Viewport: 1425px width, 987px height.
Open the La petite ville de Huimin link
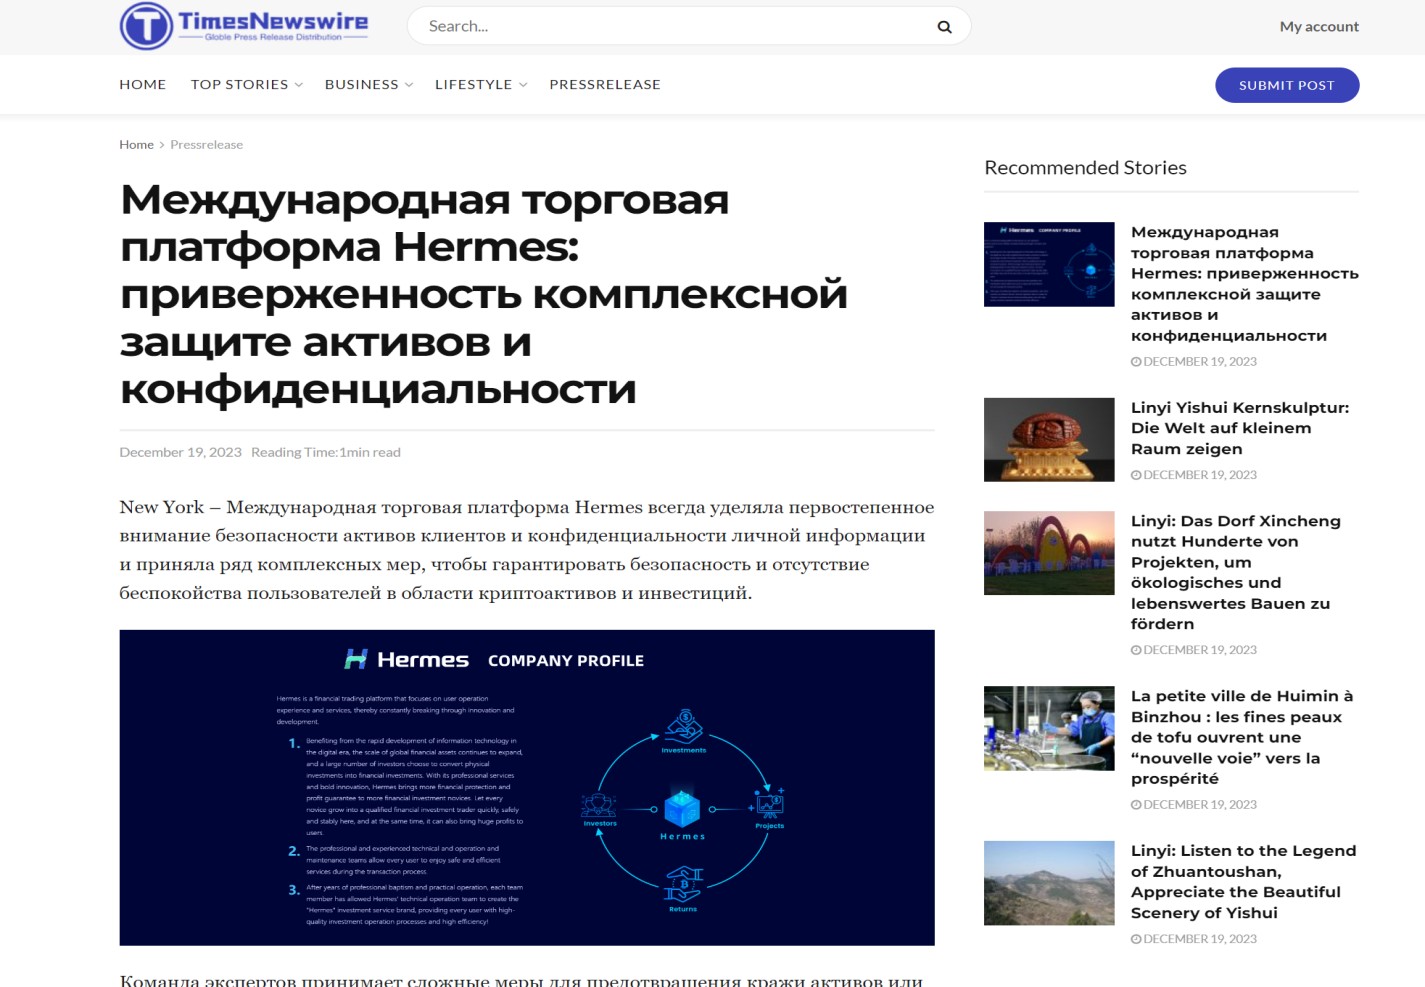point(1242,738)
